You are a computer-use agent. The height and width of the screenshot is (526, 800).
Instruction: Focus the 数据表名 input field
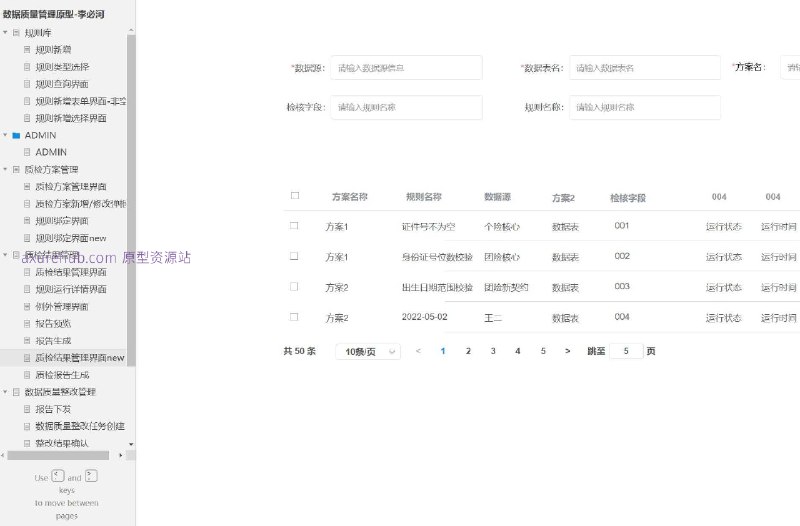click(645, 67)
